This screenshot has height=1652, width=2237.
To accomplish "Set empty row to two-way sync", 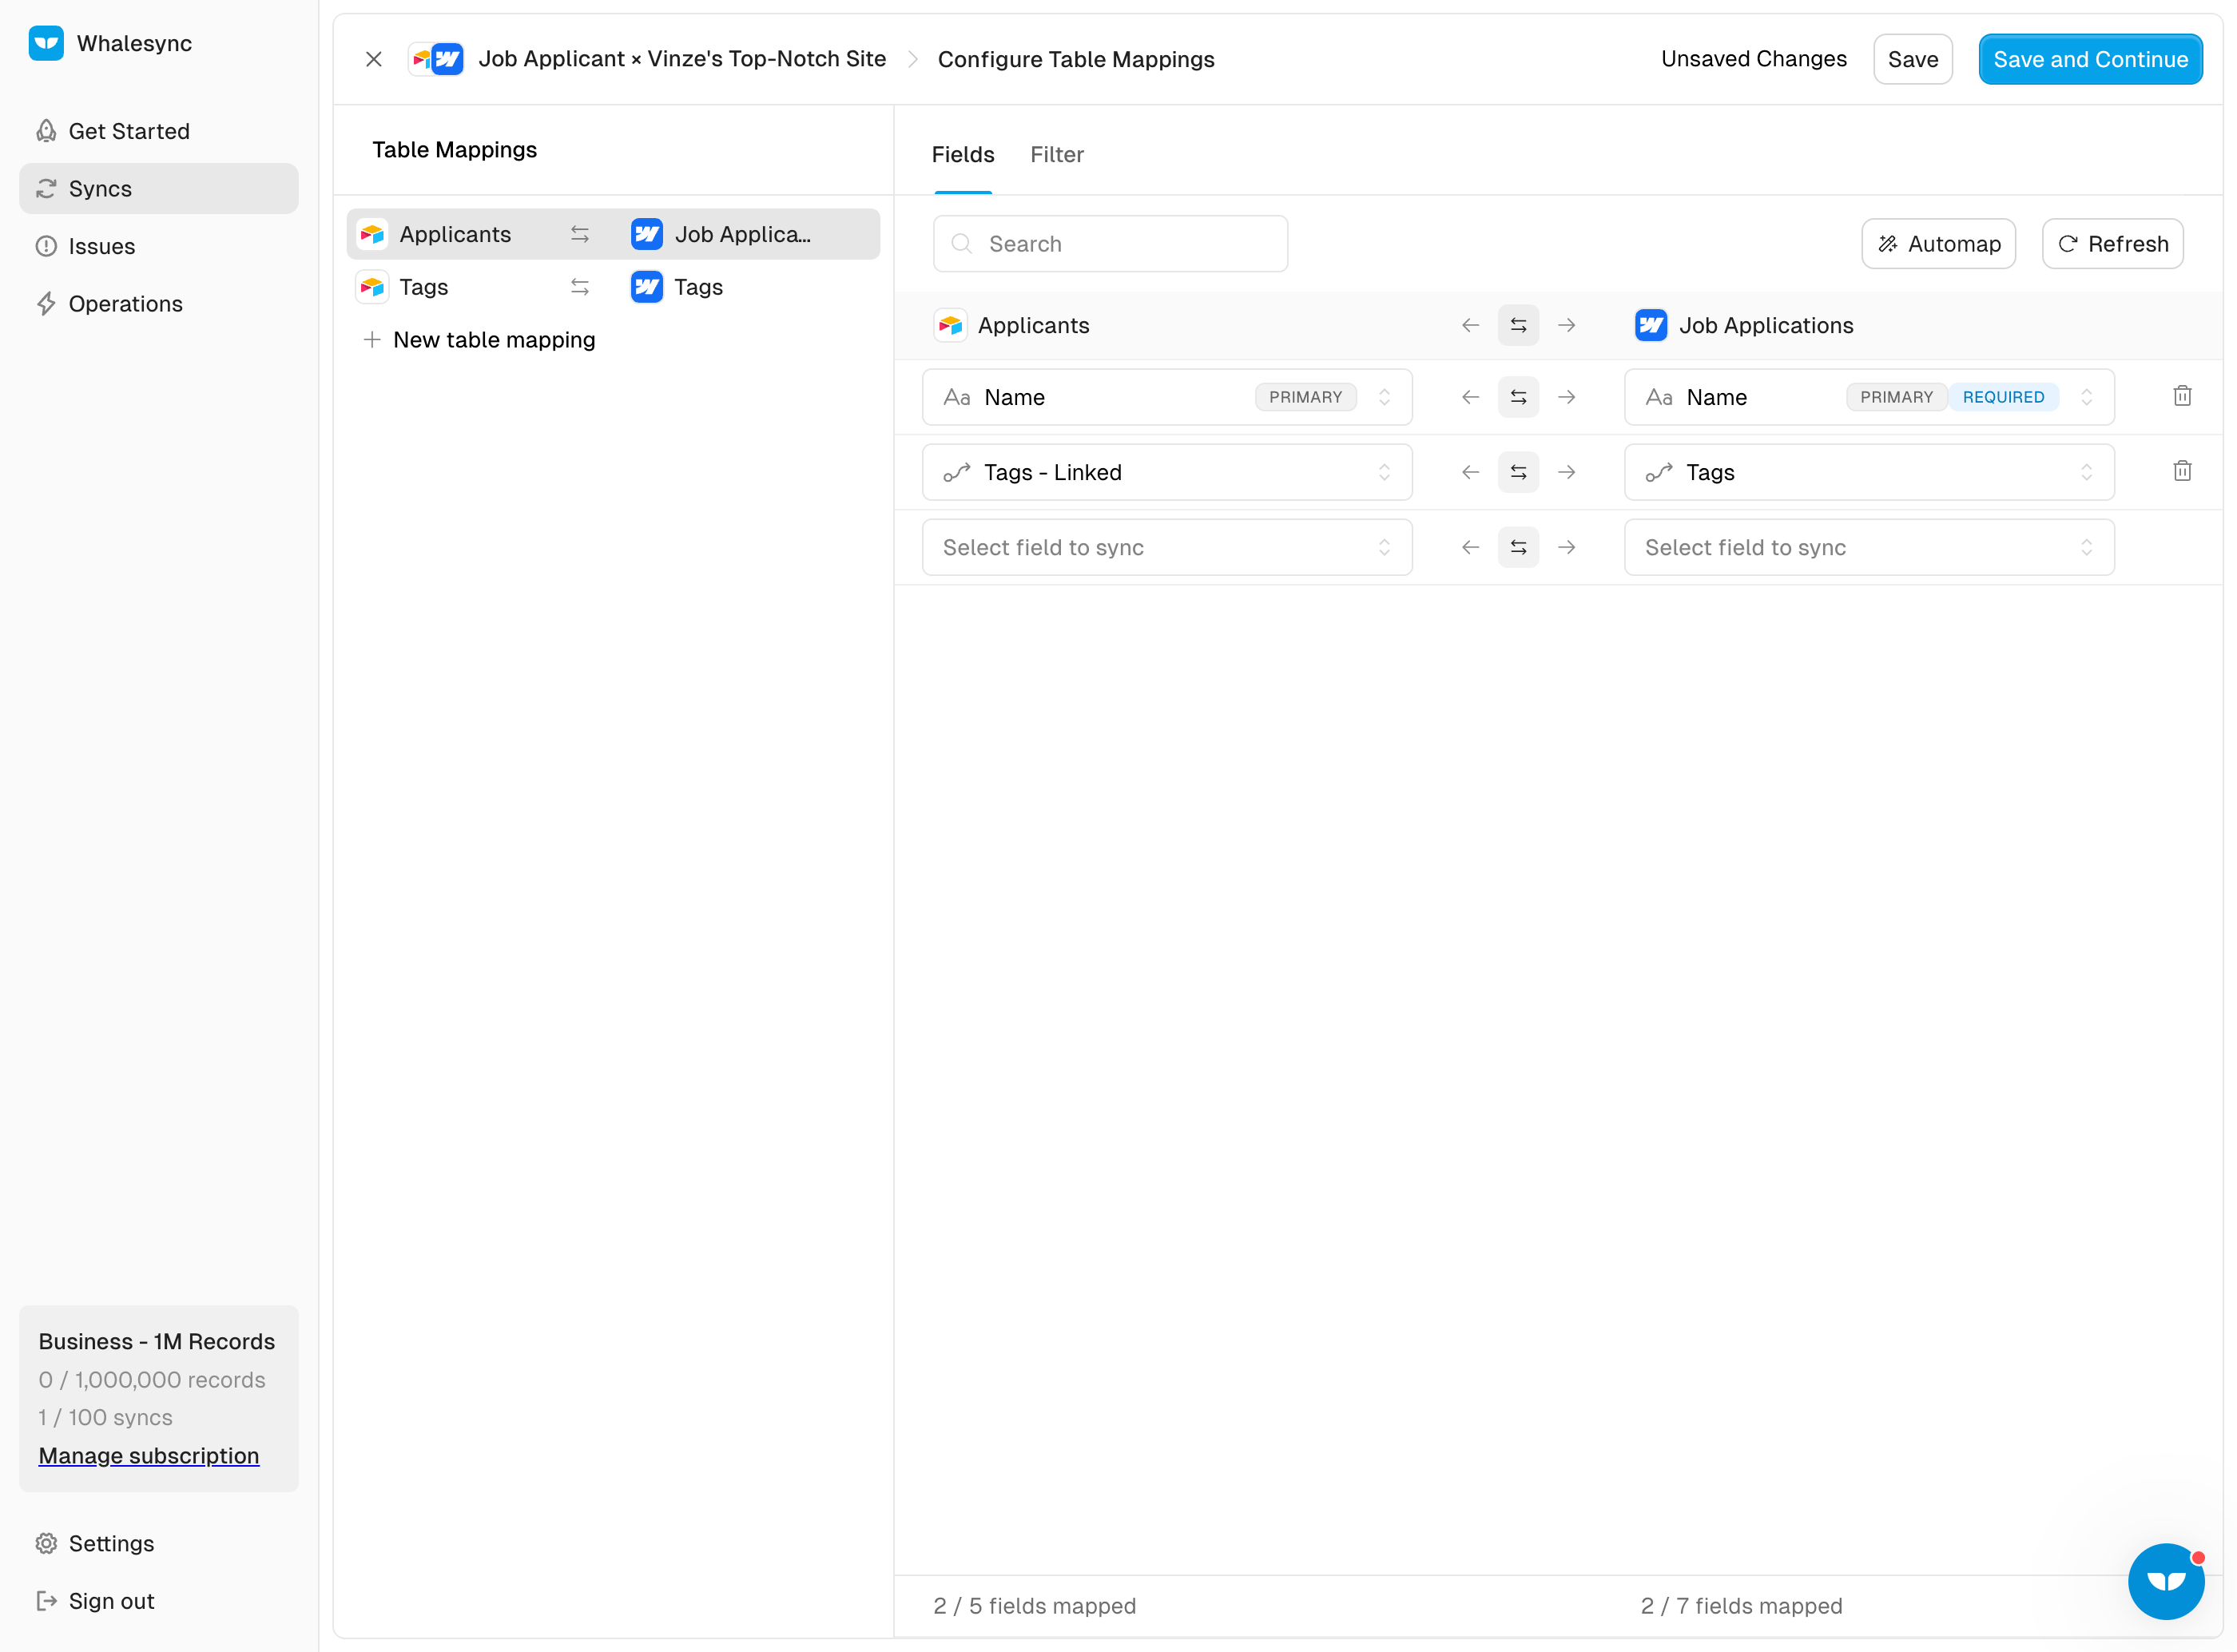I will [1518, 547].
